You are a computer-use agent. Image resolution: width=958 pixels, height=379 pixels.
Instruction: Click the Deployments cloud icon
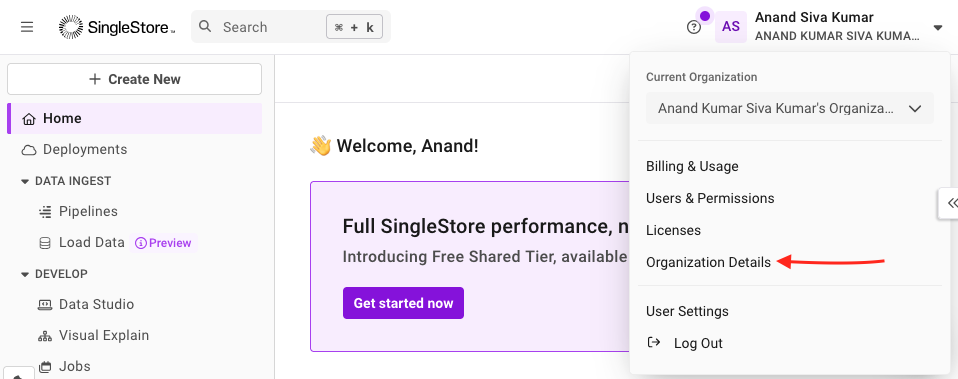click(x=29, y=150)
